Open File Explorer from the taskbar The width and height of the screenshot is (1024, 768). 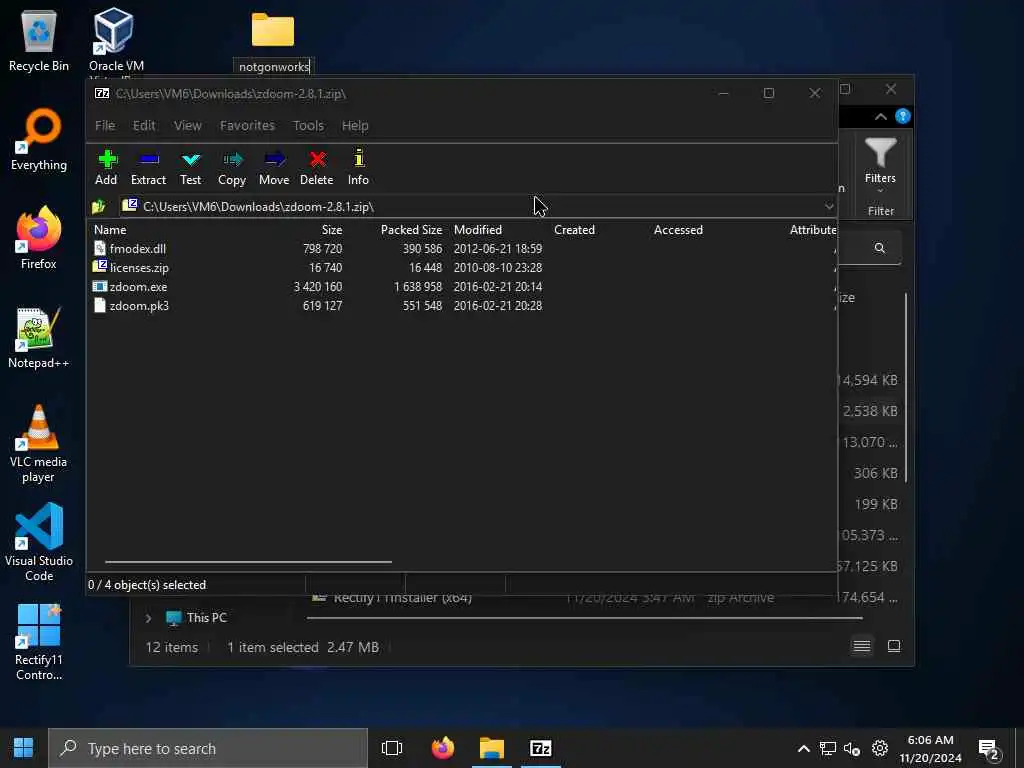click(492, 748)
